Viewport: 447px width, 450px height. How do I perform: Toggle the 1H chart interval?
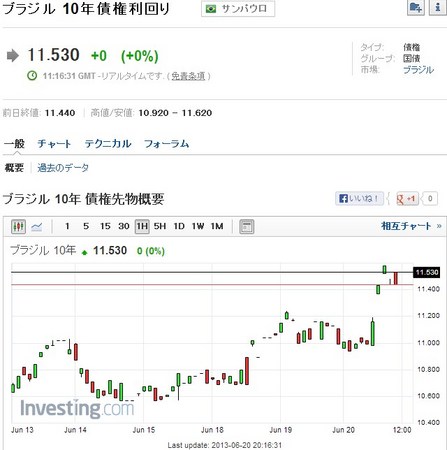tap(142, 227)
